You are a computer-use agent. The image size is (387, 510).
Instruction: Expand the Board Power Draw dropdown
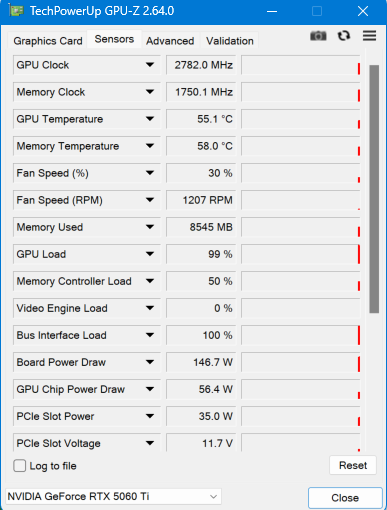coord(150,362)
